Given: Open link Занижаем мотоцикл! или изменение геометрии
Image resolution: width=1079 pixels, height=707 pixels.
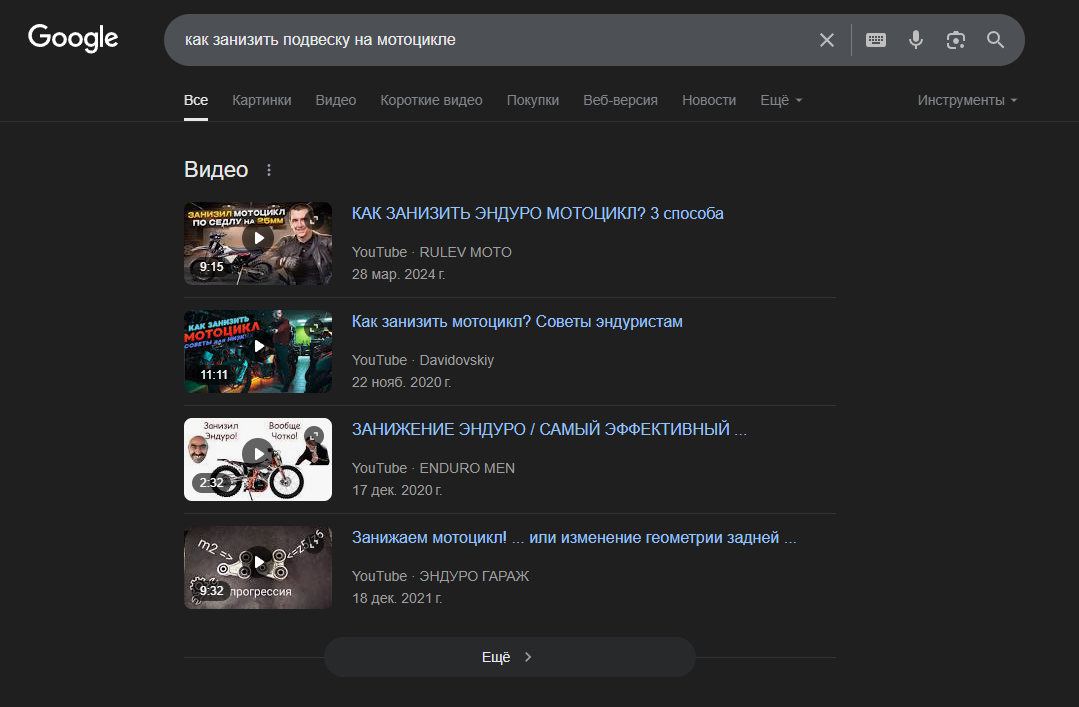Looking at the screenshot, I should (x=574, y=538).
